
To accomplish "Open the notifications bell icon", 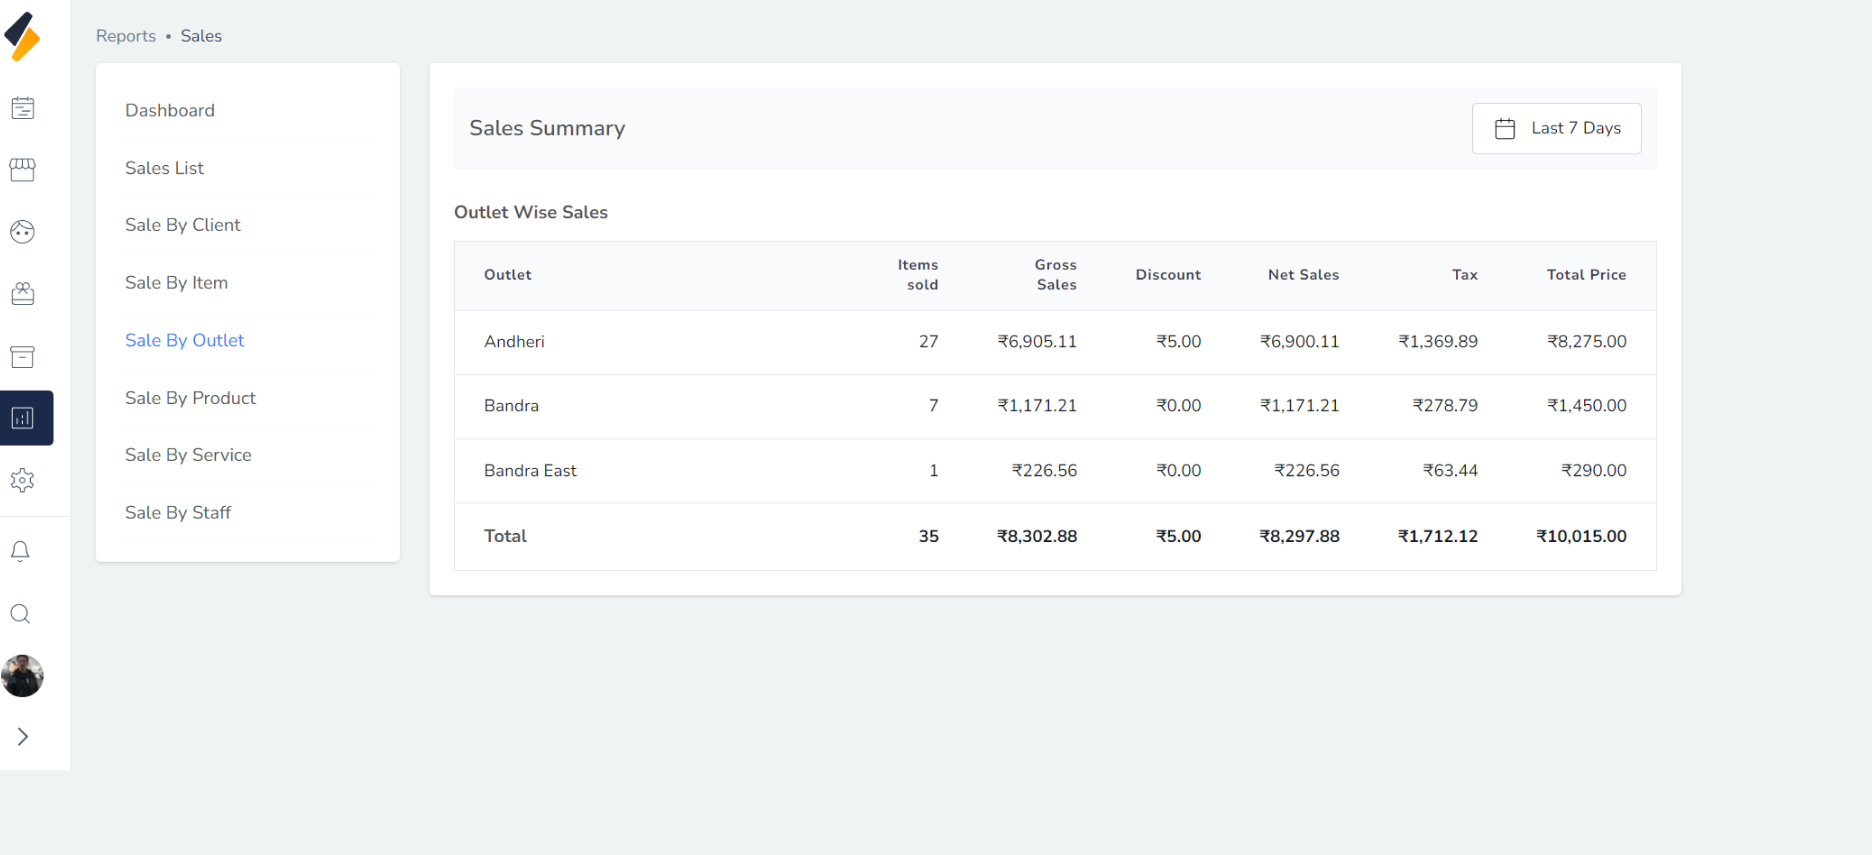I will click(20, 551).
